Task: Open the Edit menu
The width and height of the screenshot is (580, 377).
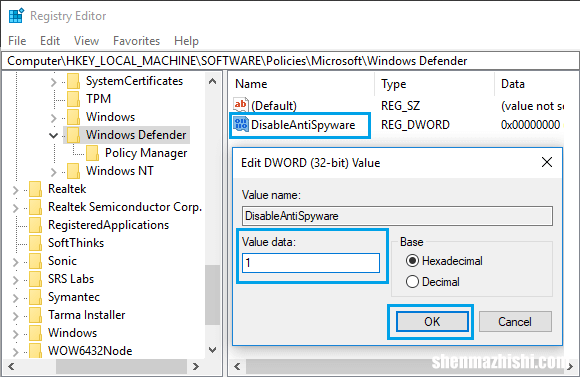Action: pyautogui.click(x=50, y=41)
